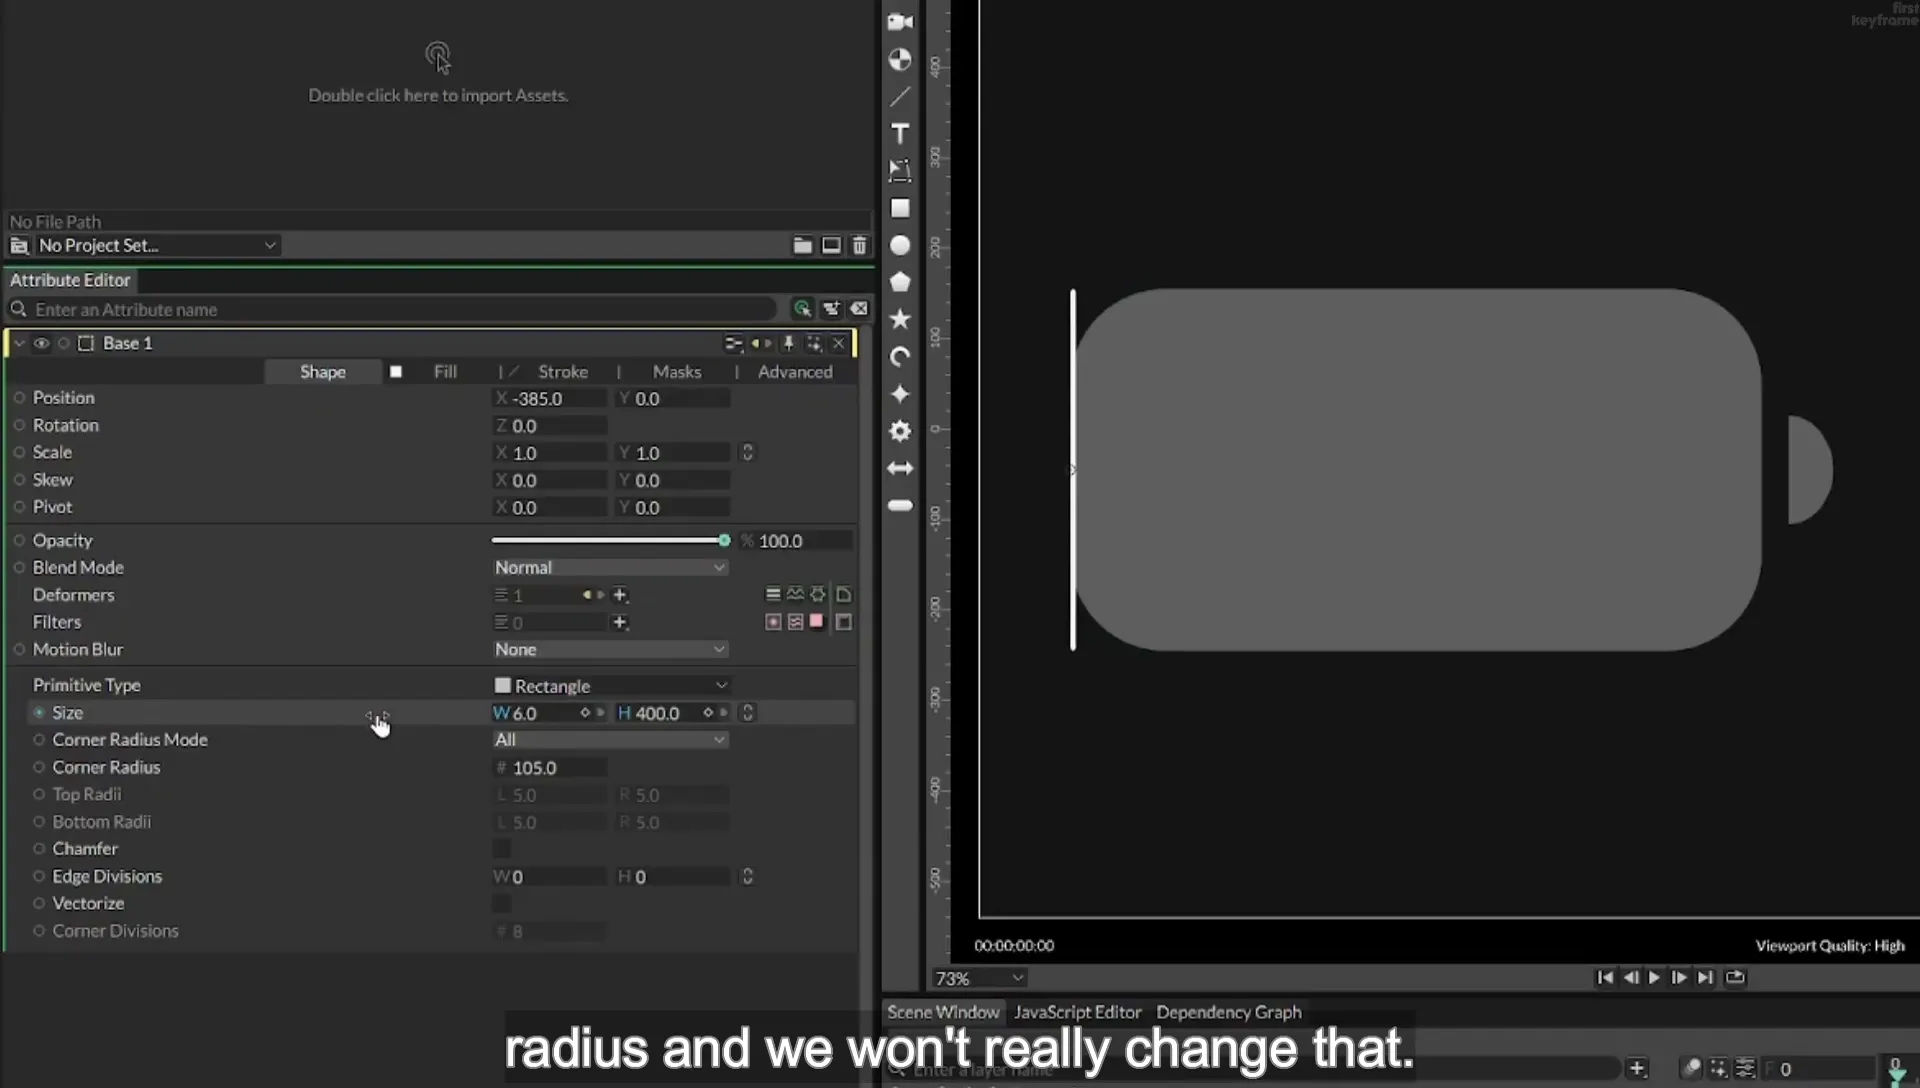Toggle the Size attribute keyframe circle
The width and height of the screenshot is (1920, 1088).
coord(39,712)
